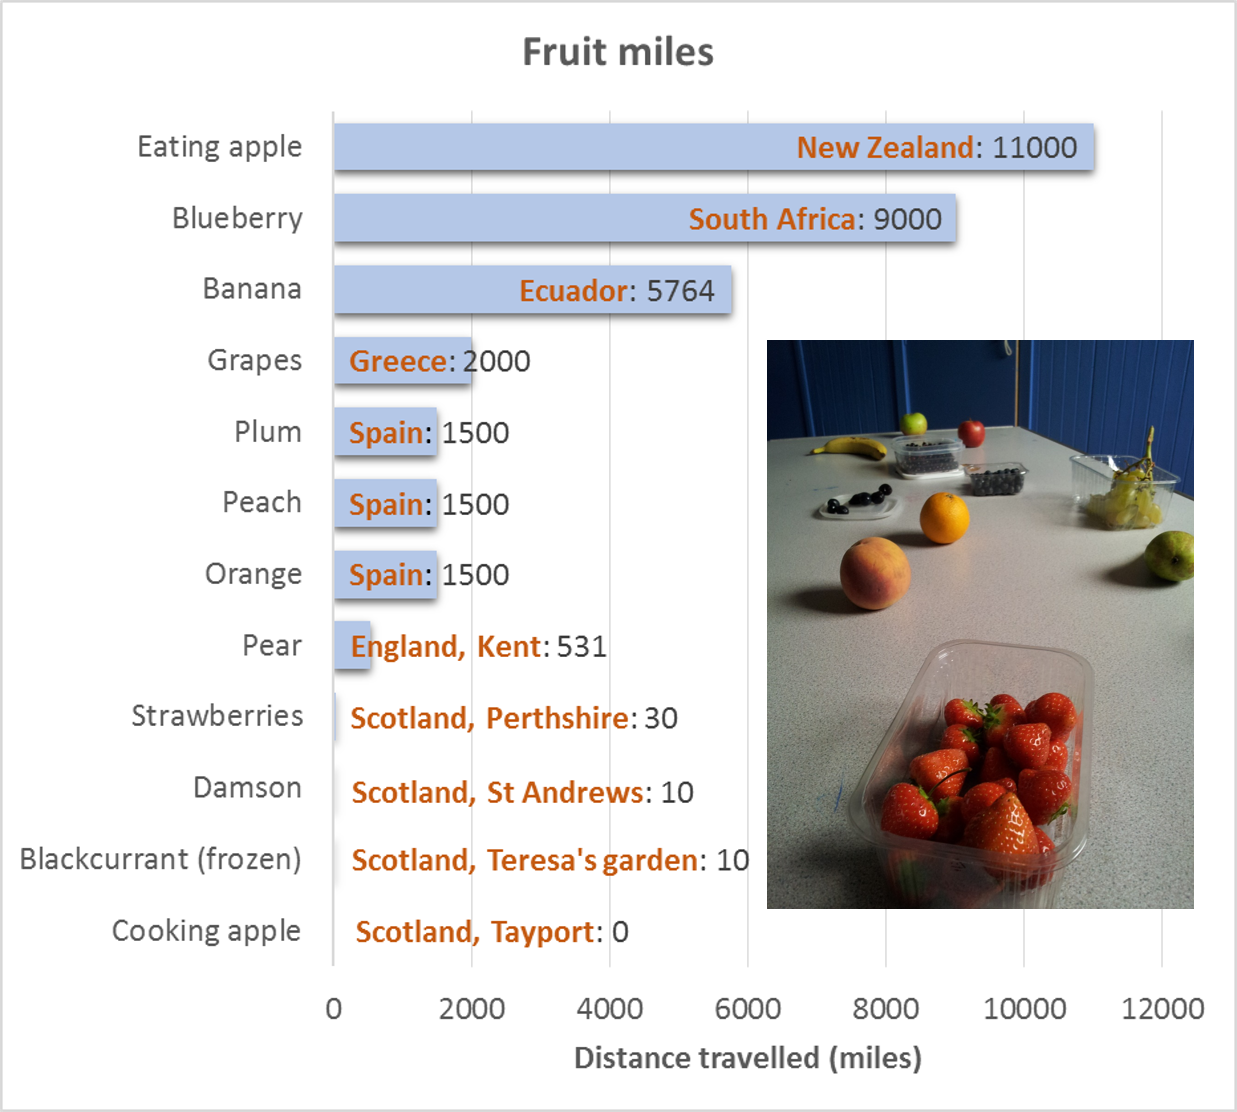Select the Eating apple New Zealand bar
Viewport: 1237px width, 1112px height.
713,147
